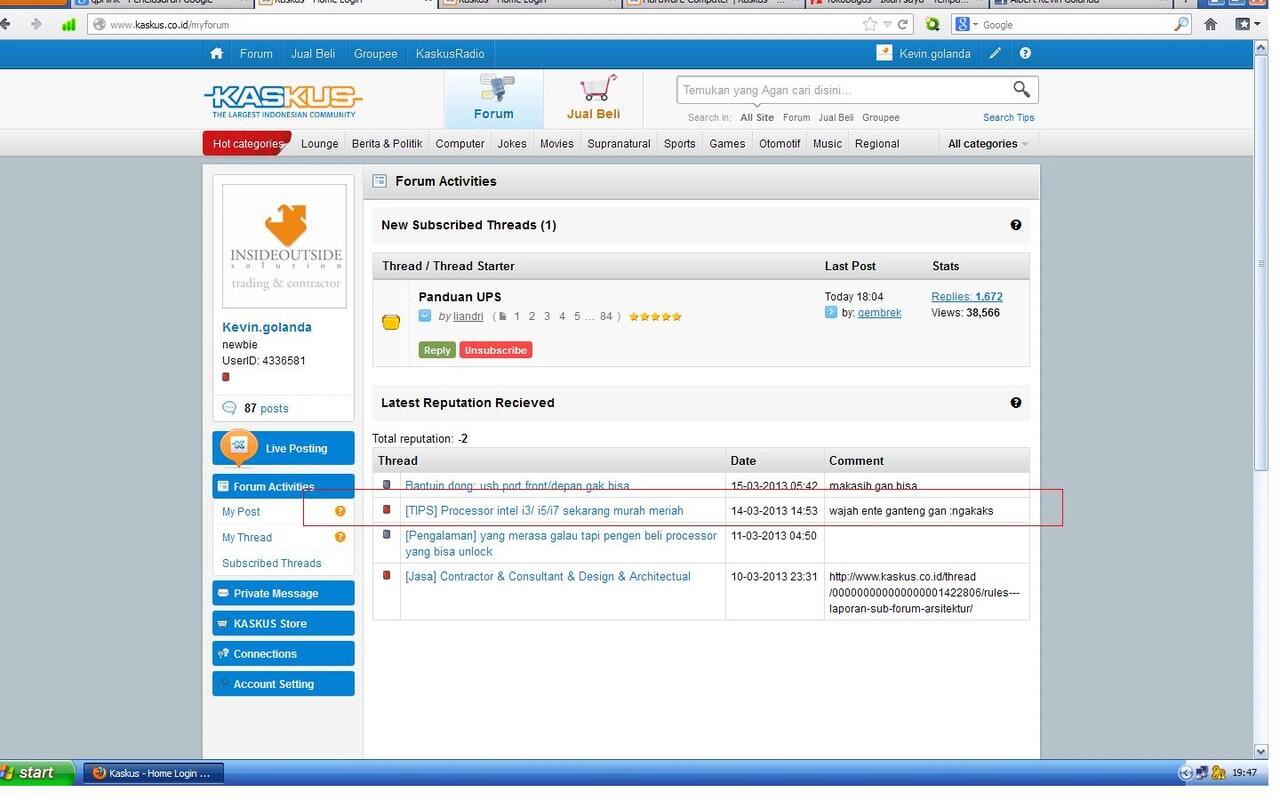Go to page 3 of Panduan UPS

click(x=547, y=316)
